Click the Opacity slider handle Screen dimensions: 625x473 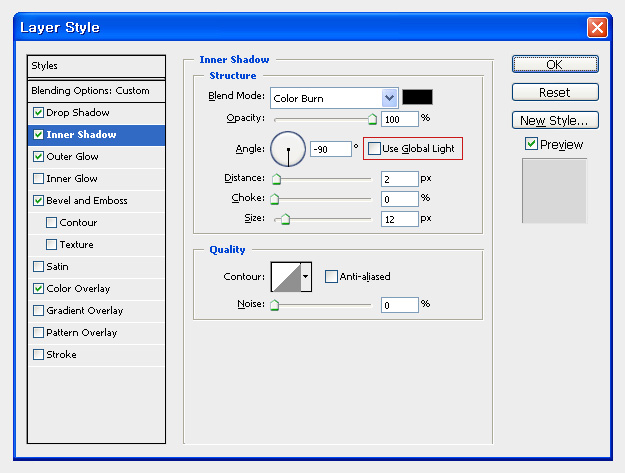pyautogui.click(x=372, y=119)
